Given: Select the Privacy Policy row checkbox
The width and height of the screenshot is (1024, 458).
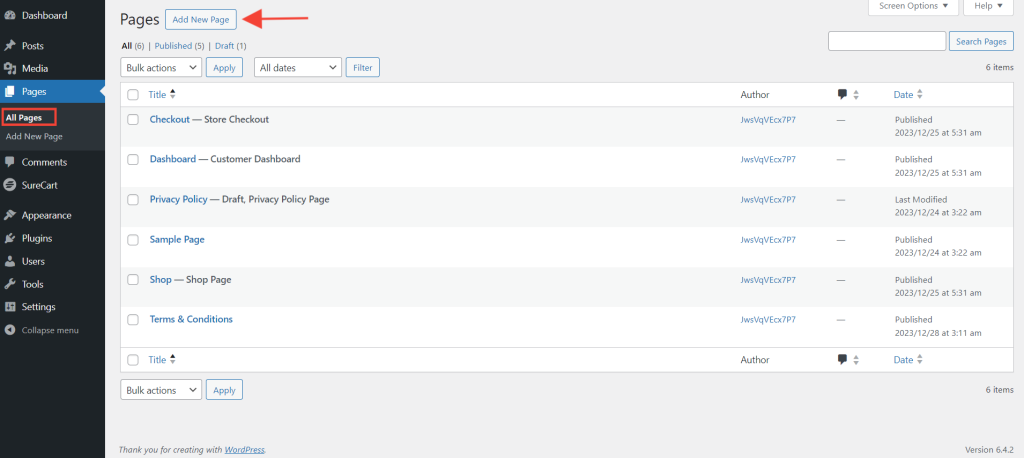Looking at the screenshot, I should 133,199.
